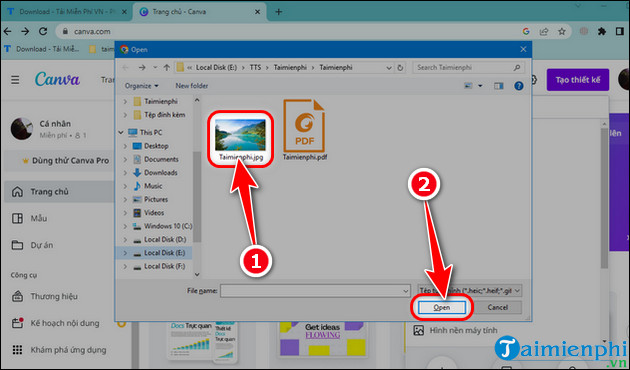Image resolution: width=630 pixels, height=370 pixels.
Task: Open the file type filter dropdown
Action: [x=518, y=290]
